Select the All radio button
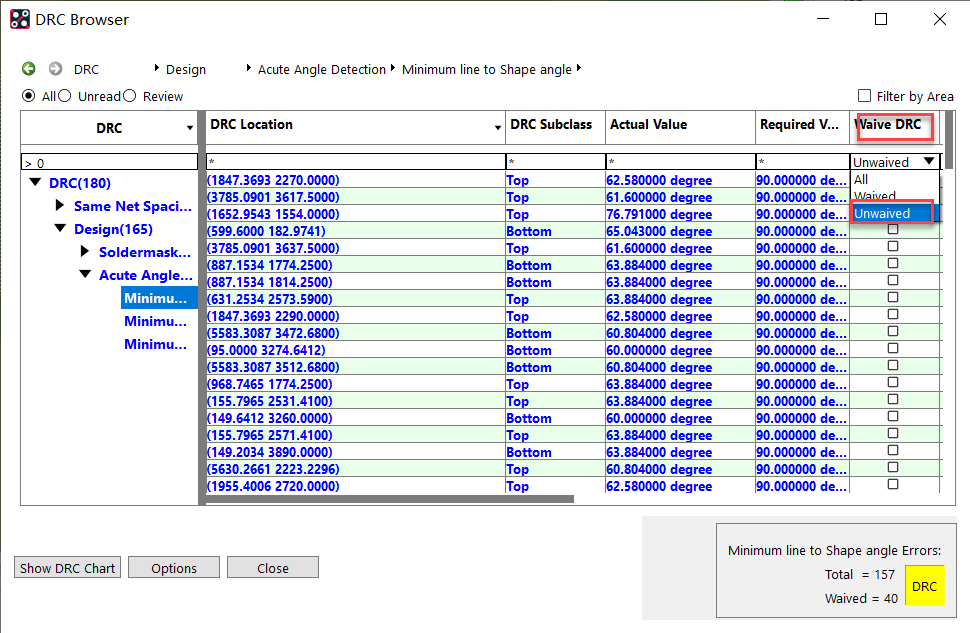 [28, 96]
